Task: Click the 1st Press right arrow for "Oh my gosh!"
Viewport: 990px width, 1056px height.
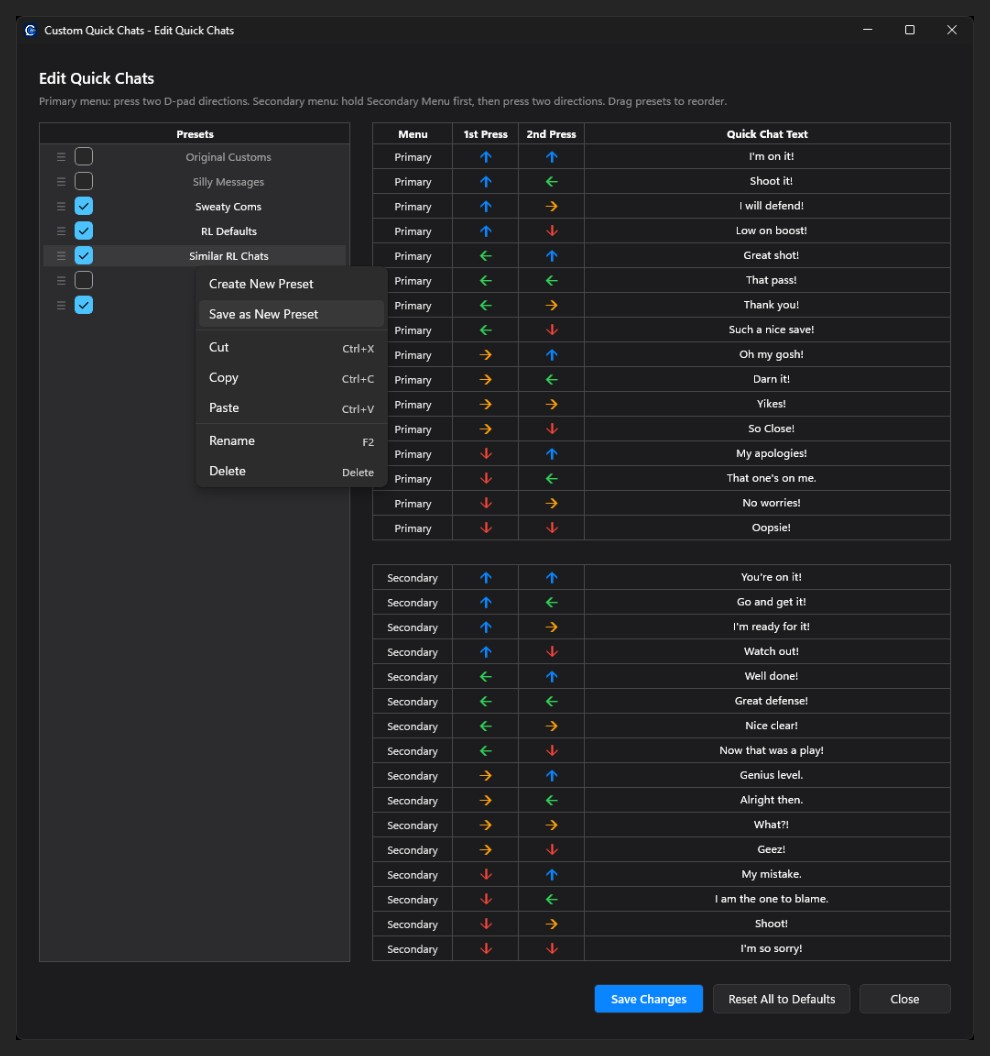Action: click(x=486, y=355)
